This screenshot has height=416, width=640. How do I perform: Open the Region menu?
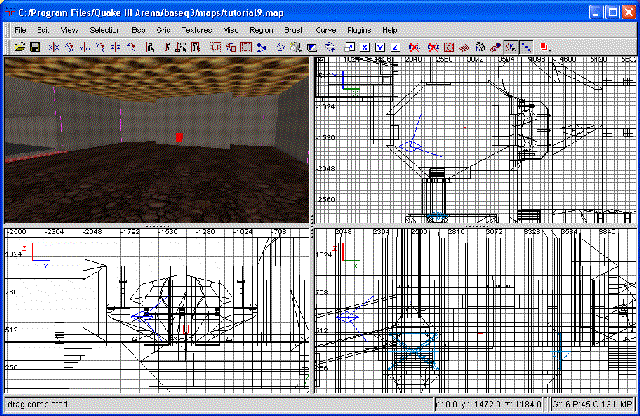click(261, 30)
